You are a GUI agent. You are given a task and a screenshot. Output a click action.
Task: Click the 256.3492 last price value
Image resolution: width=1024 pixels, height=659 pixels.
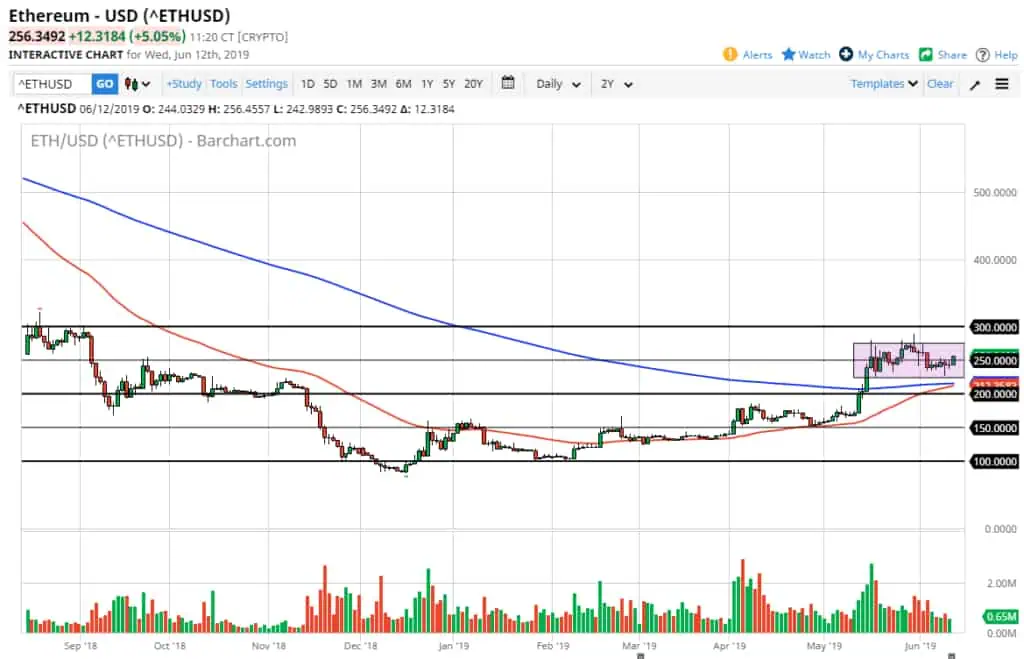37,37
